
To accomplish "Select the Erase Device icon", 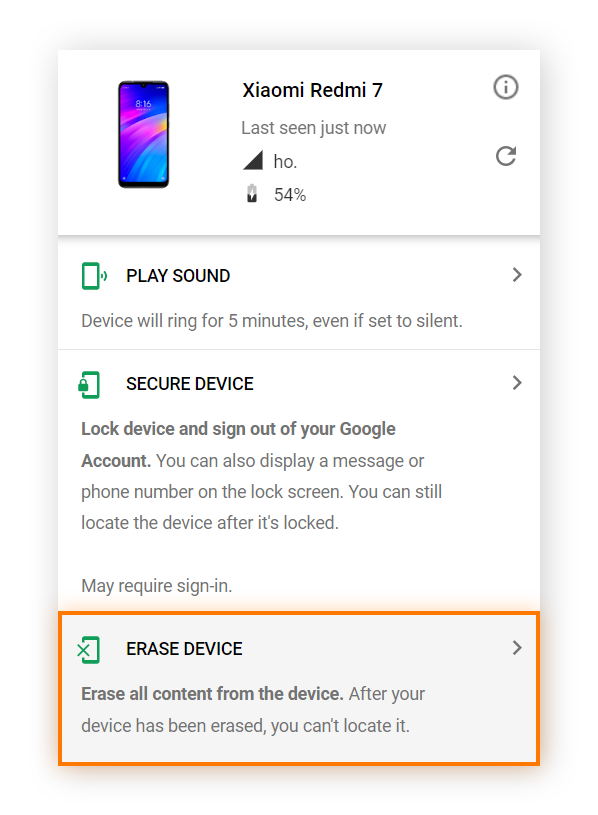I will pos(89,648).
